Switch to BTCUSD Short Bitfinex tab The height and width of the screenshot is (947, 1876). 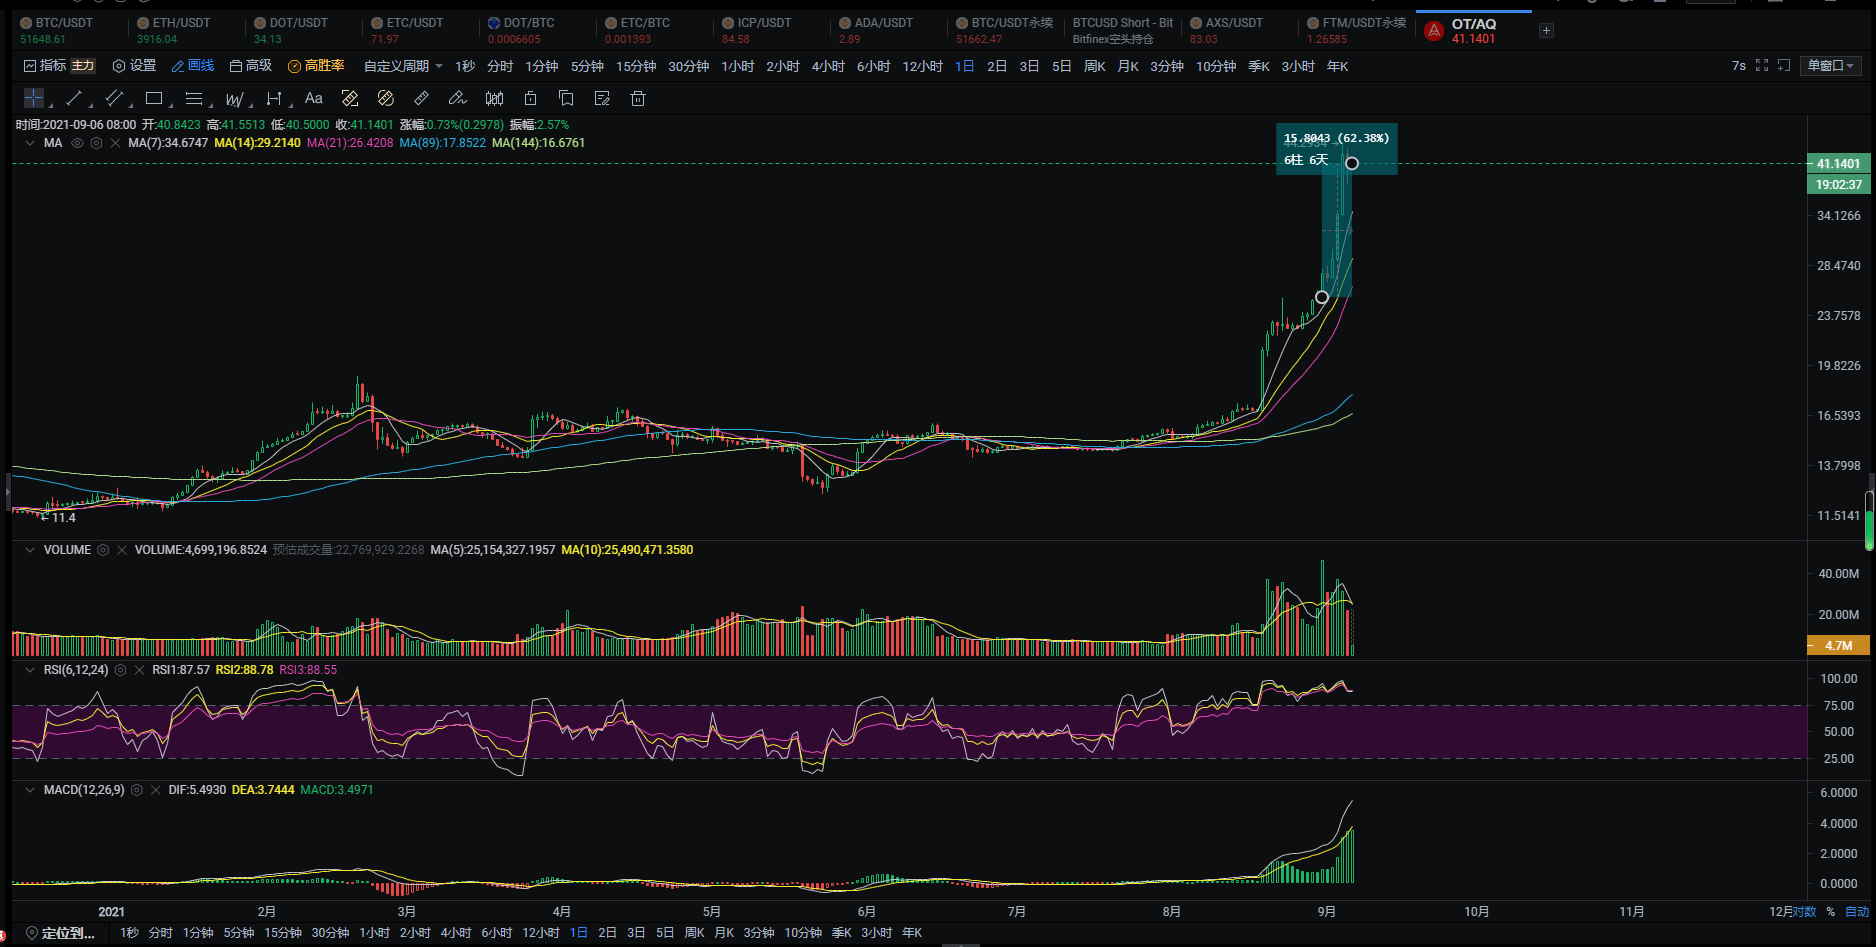click(x=1123, y=31)
